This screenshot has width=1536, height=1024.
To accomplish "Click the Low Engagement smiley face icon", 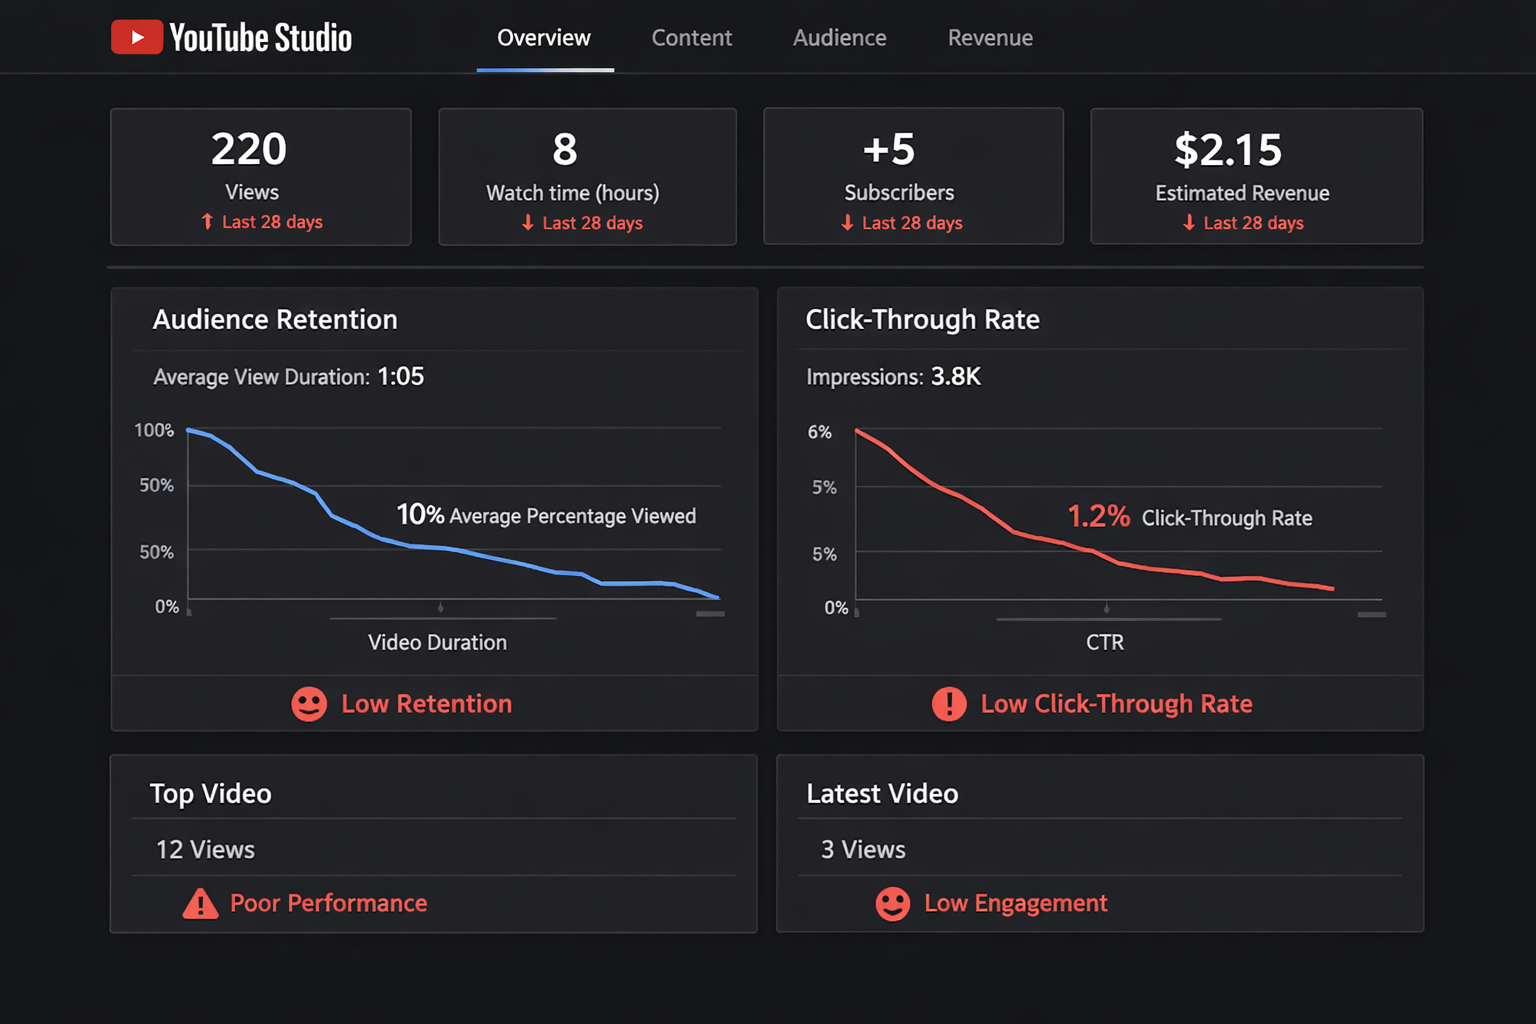I will point(892,904).
